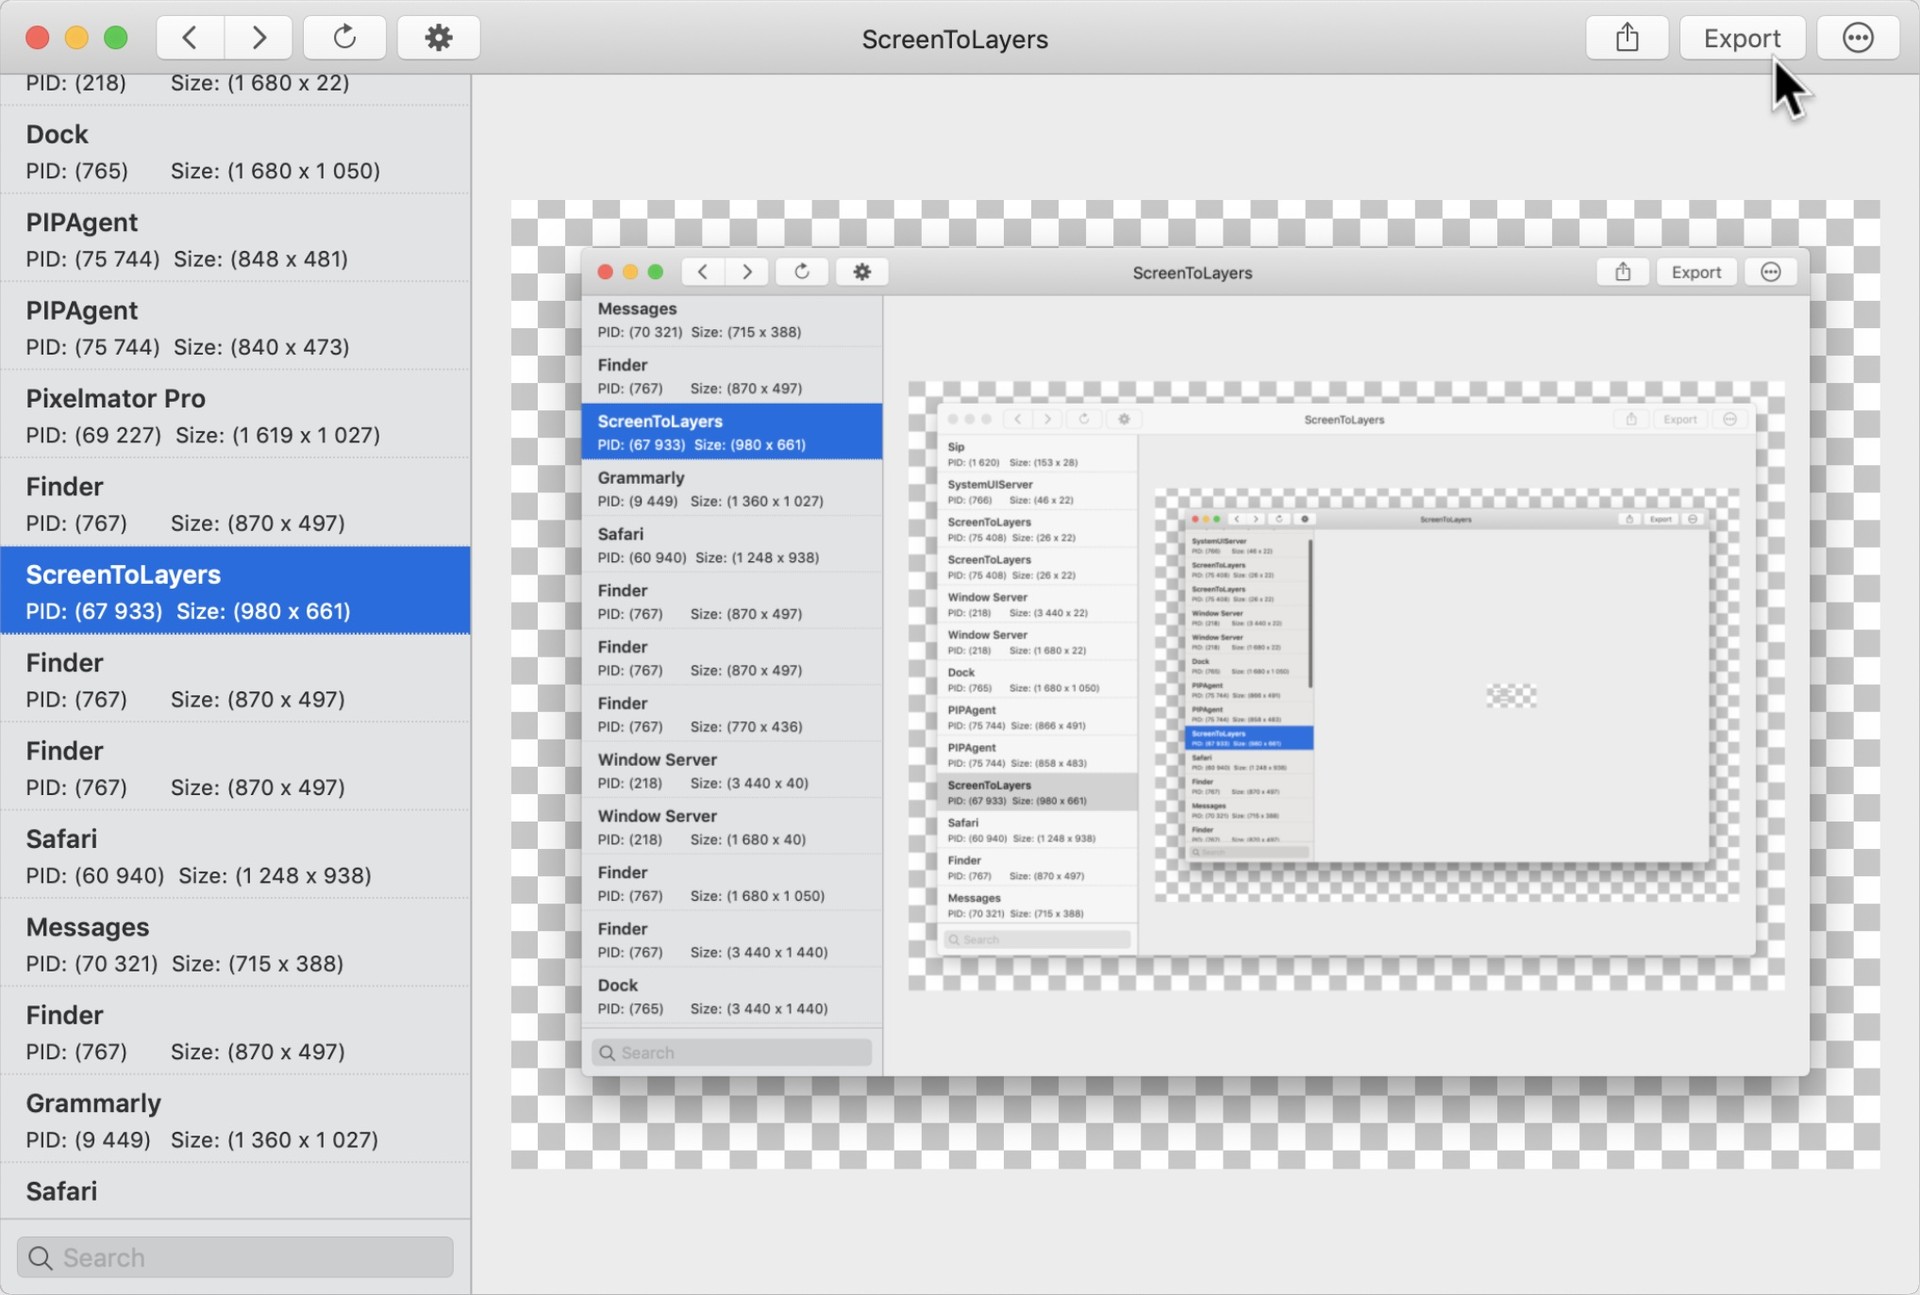This screenshot has width=1920, height=1295.
Task: Select the PIPAgent row sized 848 x 481
Action: (x=235, y=238)
